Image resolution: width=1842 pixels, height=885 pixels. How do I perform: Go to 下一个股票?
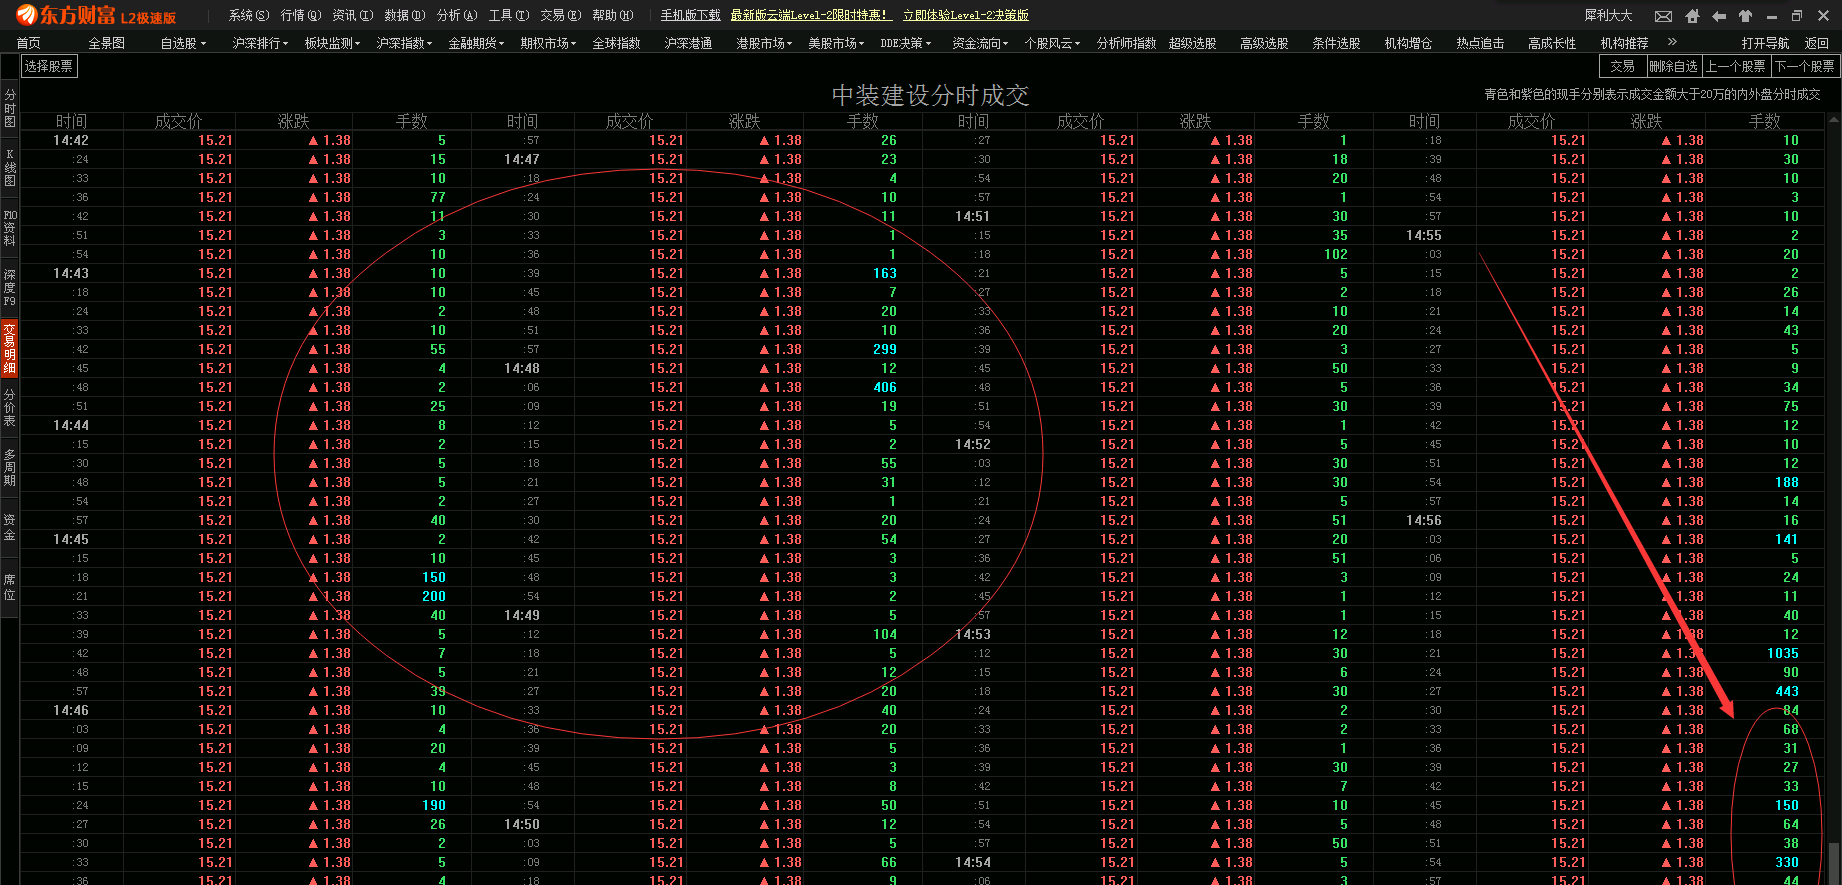(1805, 66)
